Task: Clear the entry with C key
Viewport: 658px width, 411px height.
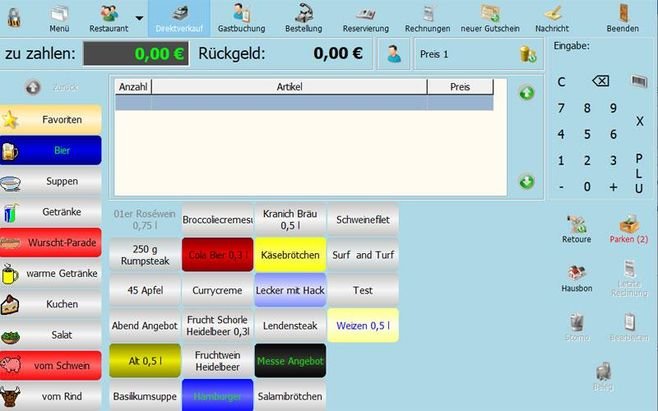Action: 561,82
